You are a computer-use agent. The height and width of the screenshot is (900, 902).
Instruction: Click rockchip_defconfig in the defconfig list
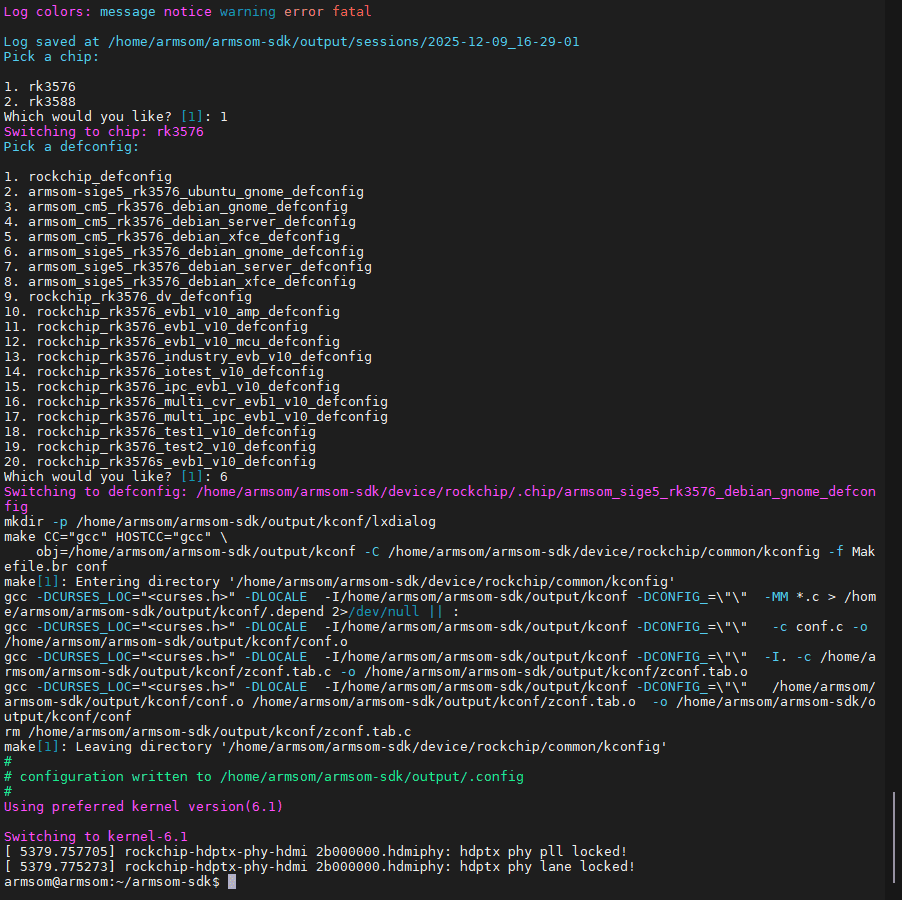point(100,177)
